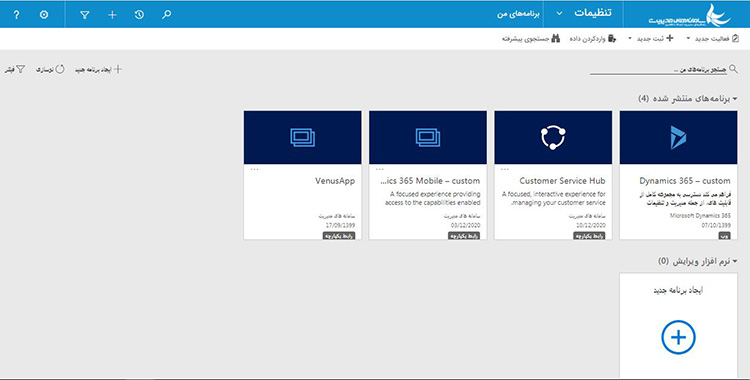Click the date 07/10/1399 on Dynamics 365 card
This screenshot has width=750, height=380.
[x=717, y=225]
